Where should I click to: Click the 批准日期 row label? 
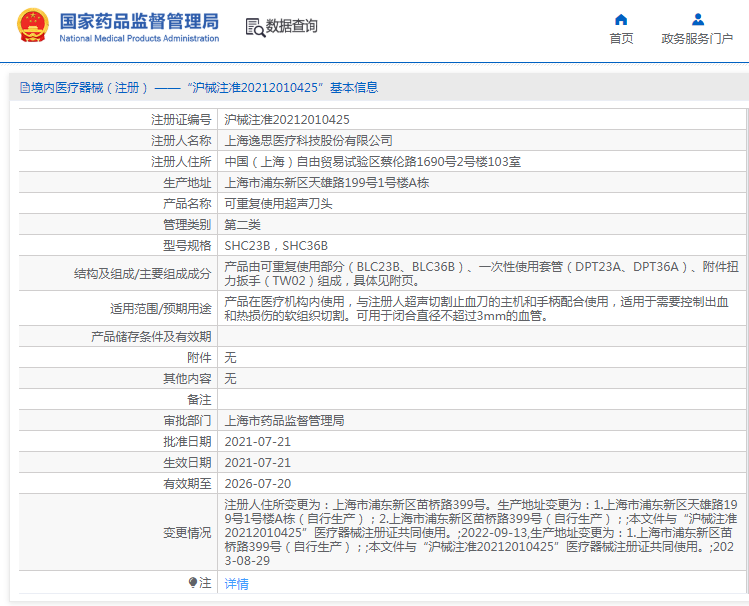[187, 441]
